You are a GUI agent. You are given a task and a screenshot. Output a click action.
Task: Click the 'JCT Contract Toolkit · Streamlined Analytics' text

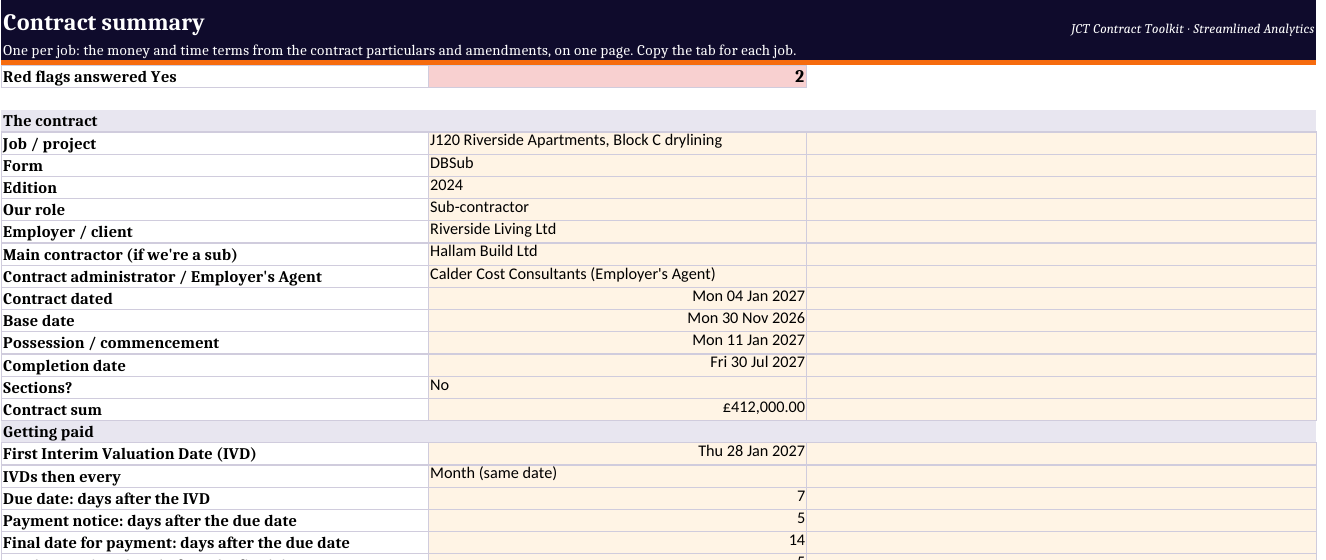[1192, 29]
